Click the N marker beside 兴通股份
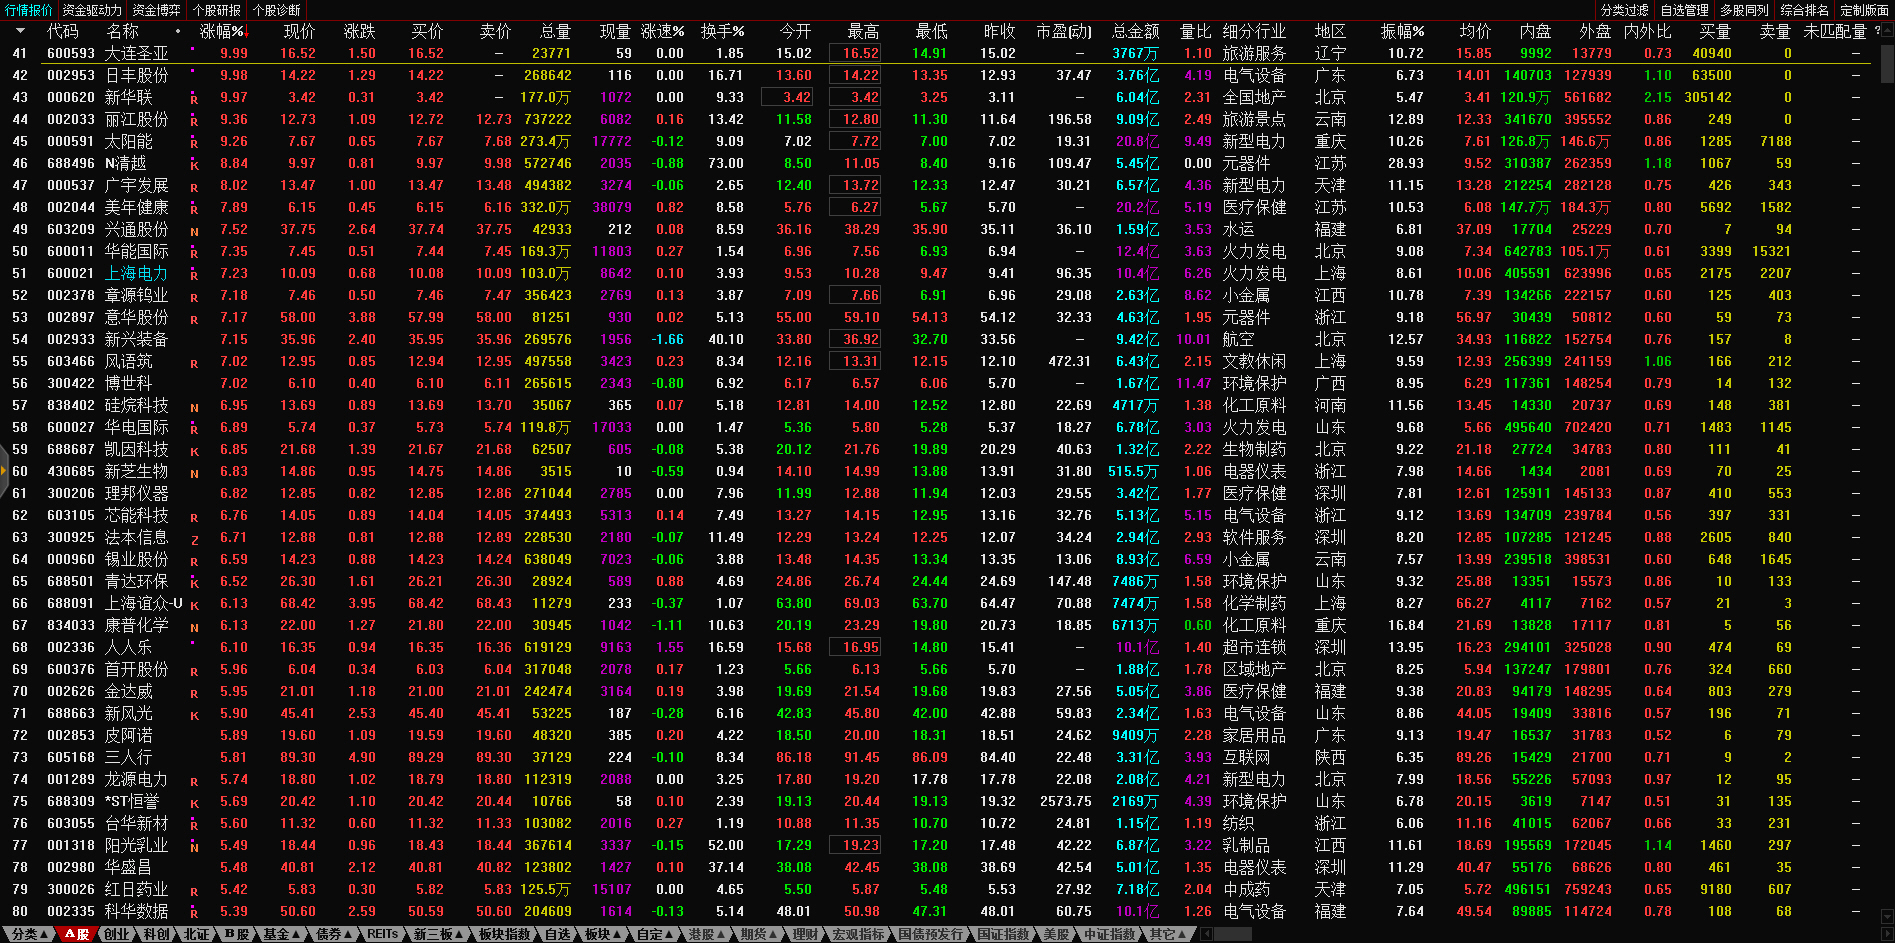 [x=194, y=231]
